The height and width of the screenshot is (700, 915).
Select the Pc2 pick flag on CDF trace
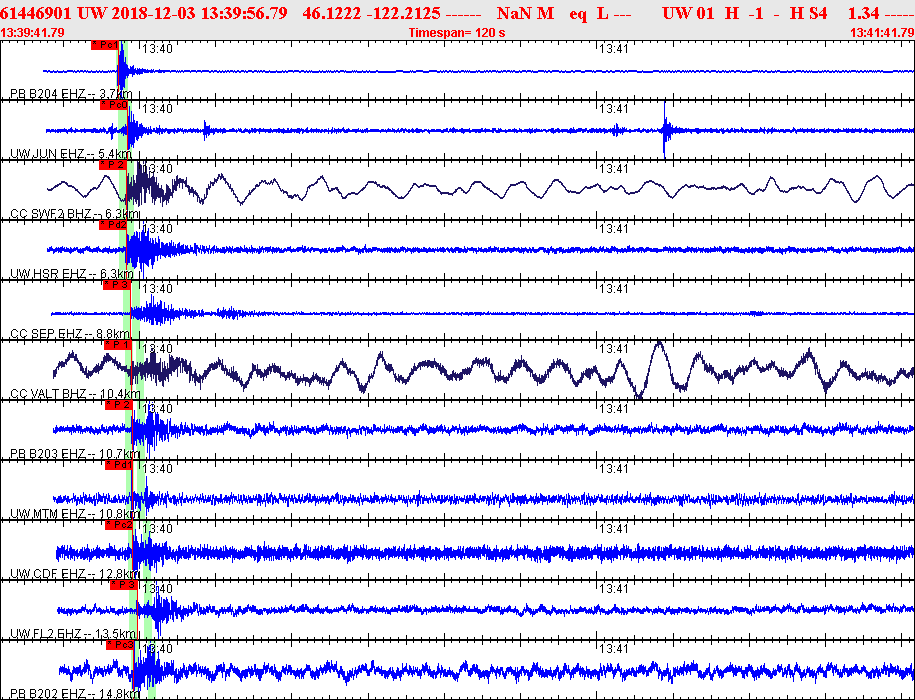pos(118,525)
